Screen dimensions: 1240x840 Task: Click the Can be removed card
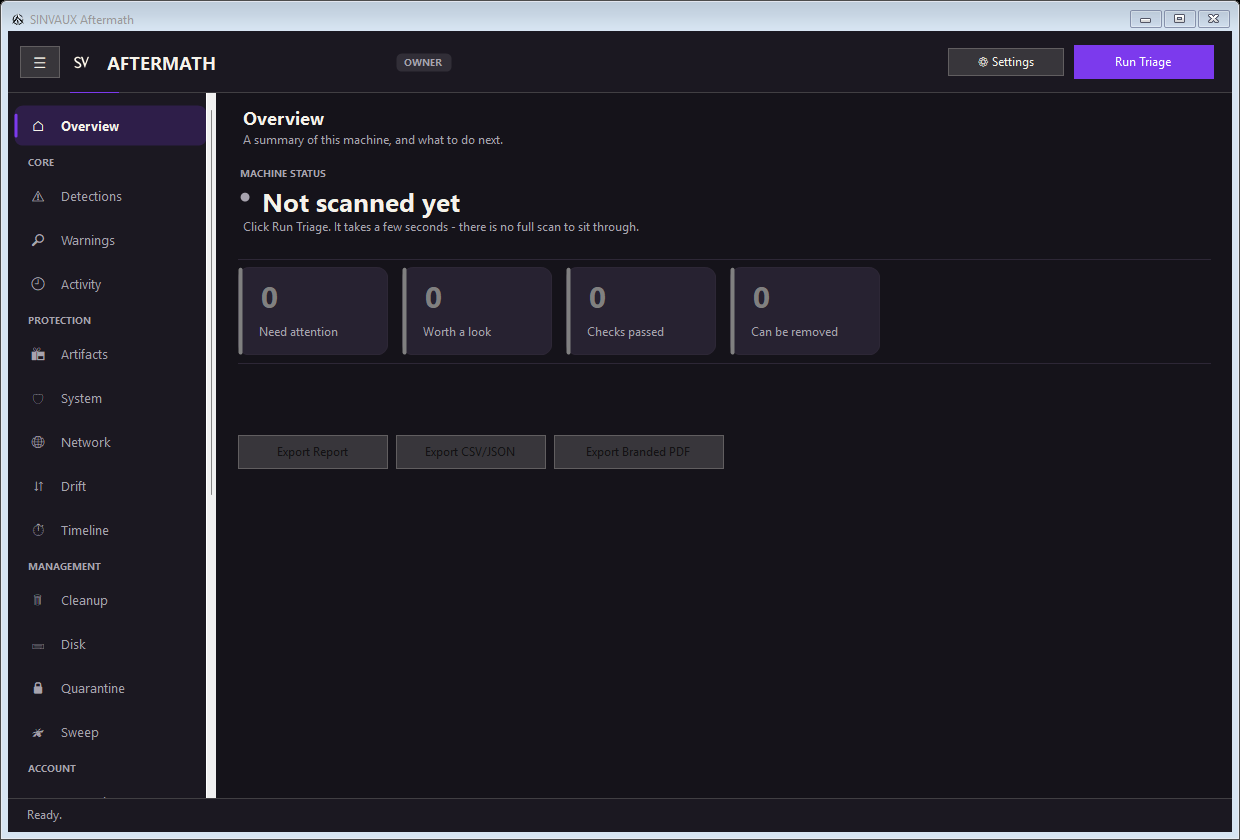click(805, 311)
